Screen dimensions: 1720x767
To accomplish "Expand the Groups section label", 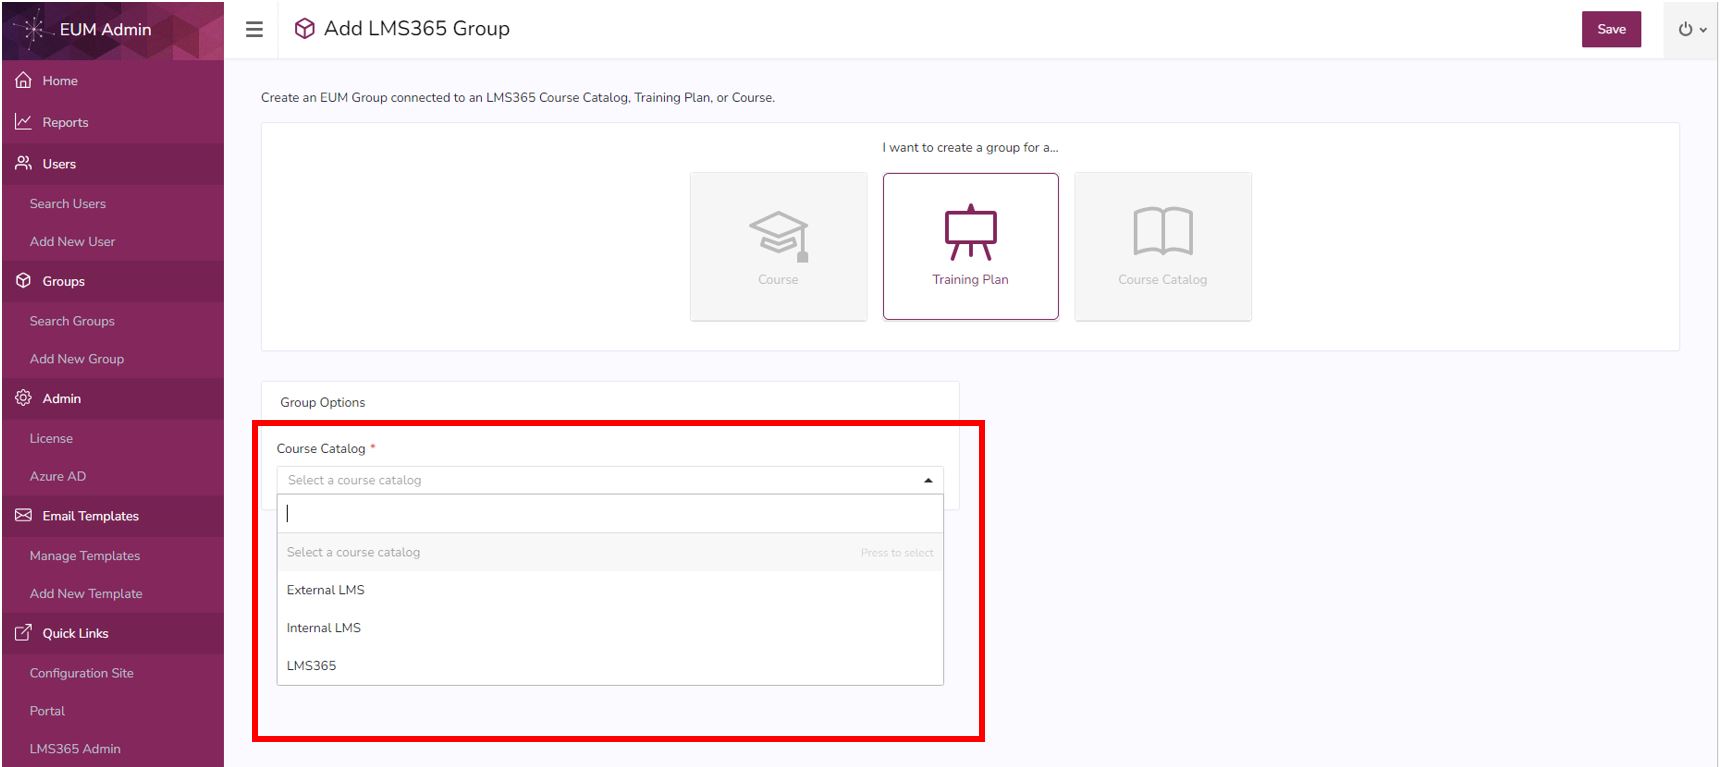I will [x=63, y=281].
